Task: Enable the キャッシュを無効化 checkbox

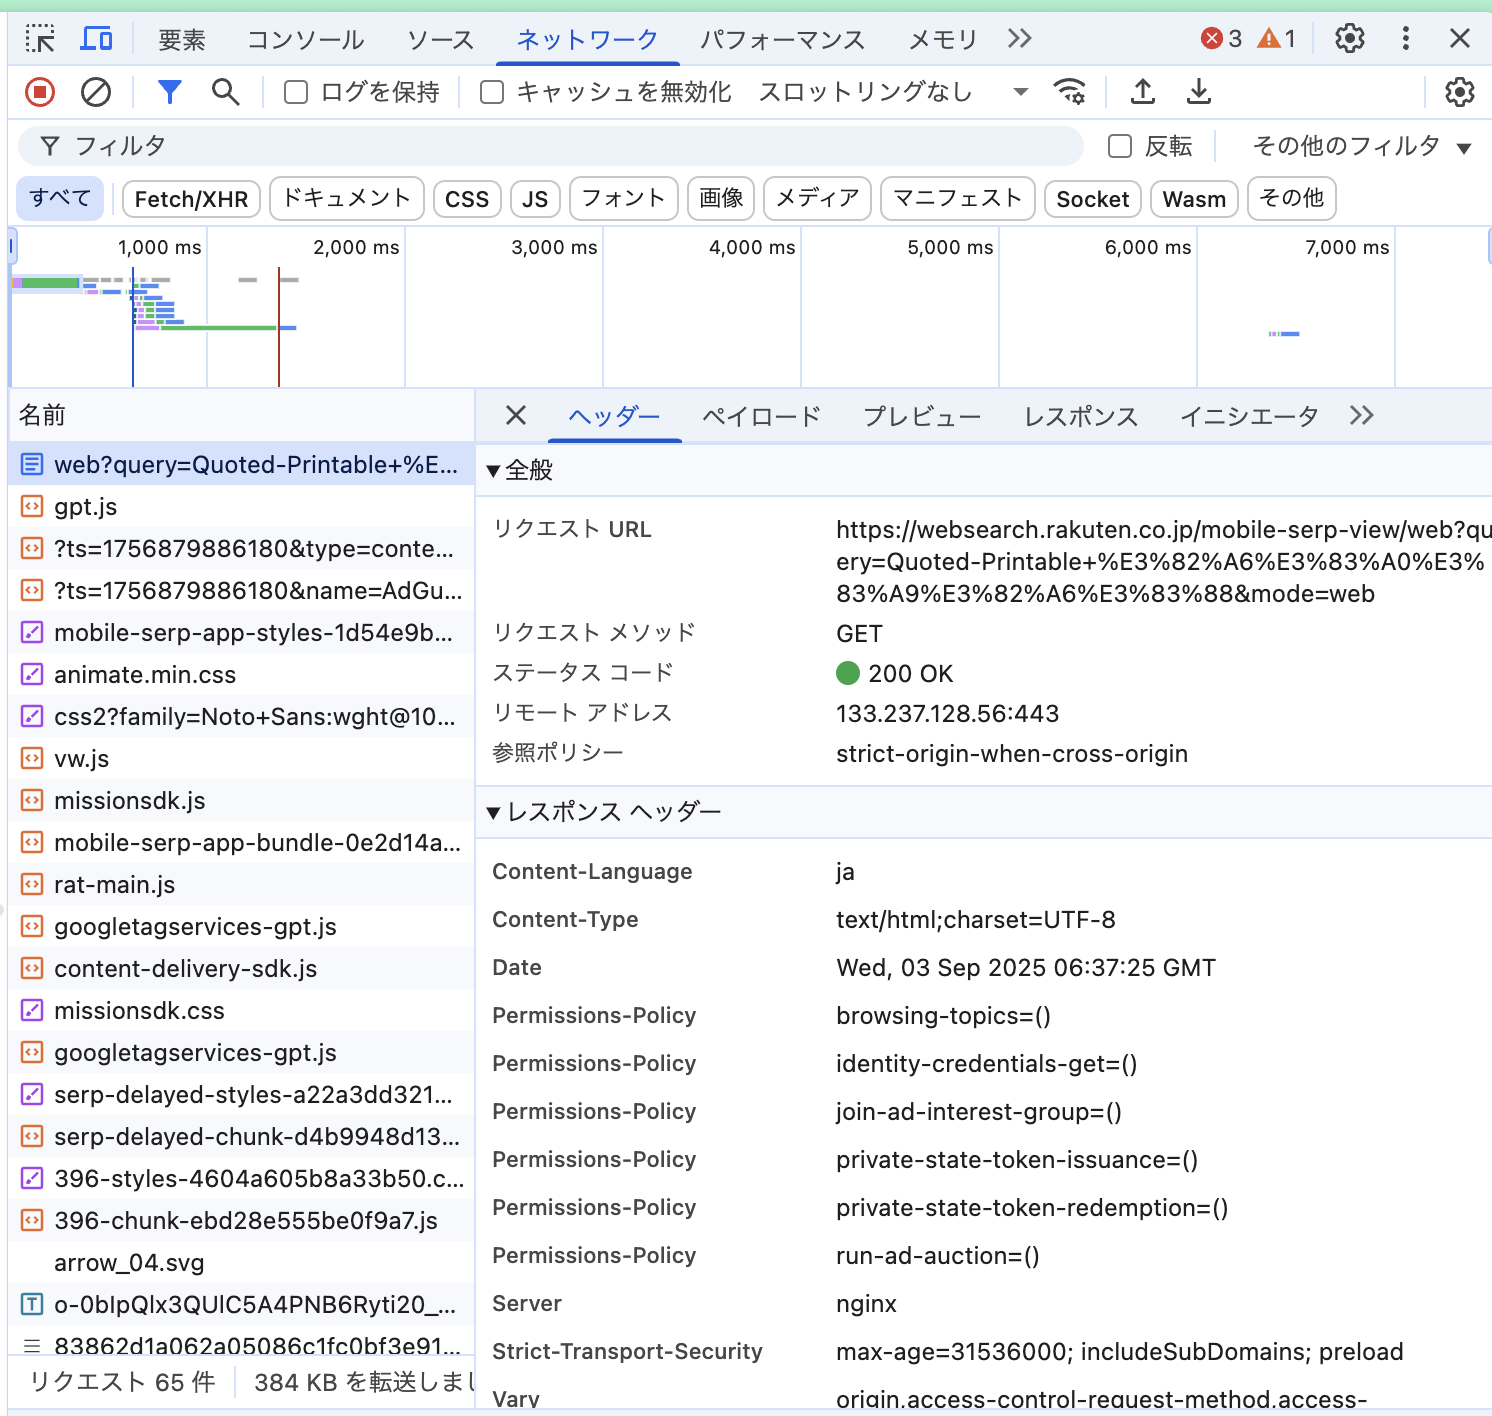Action: pyautogui.click(x=492, y=92)
